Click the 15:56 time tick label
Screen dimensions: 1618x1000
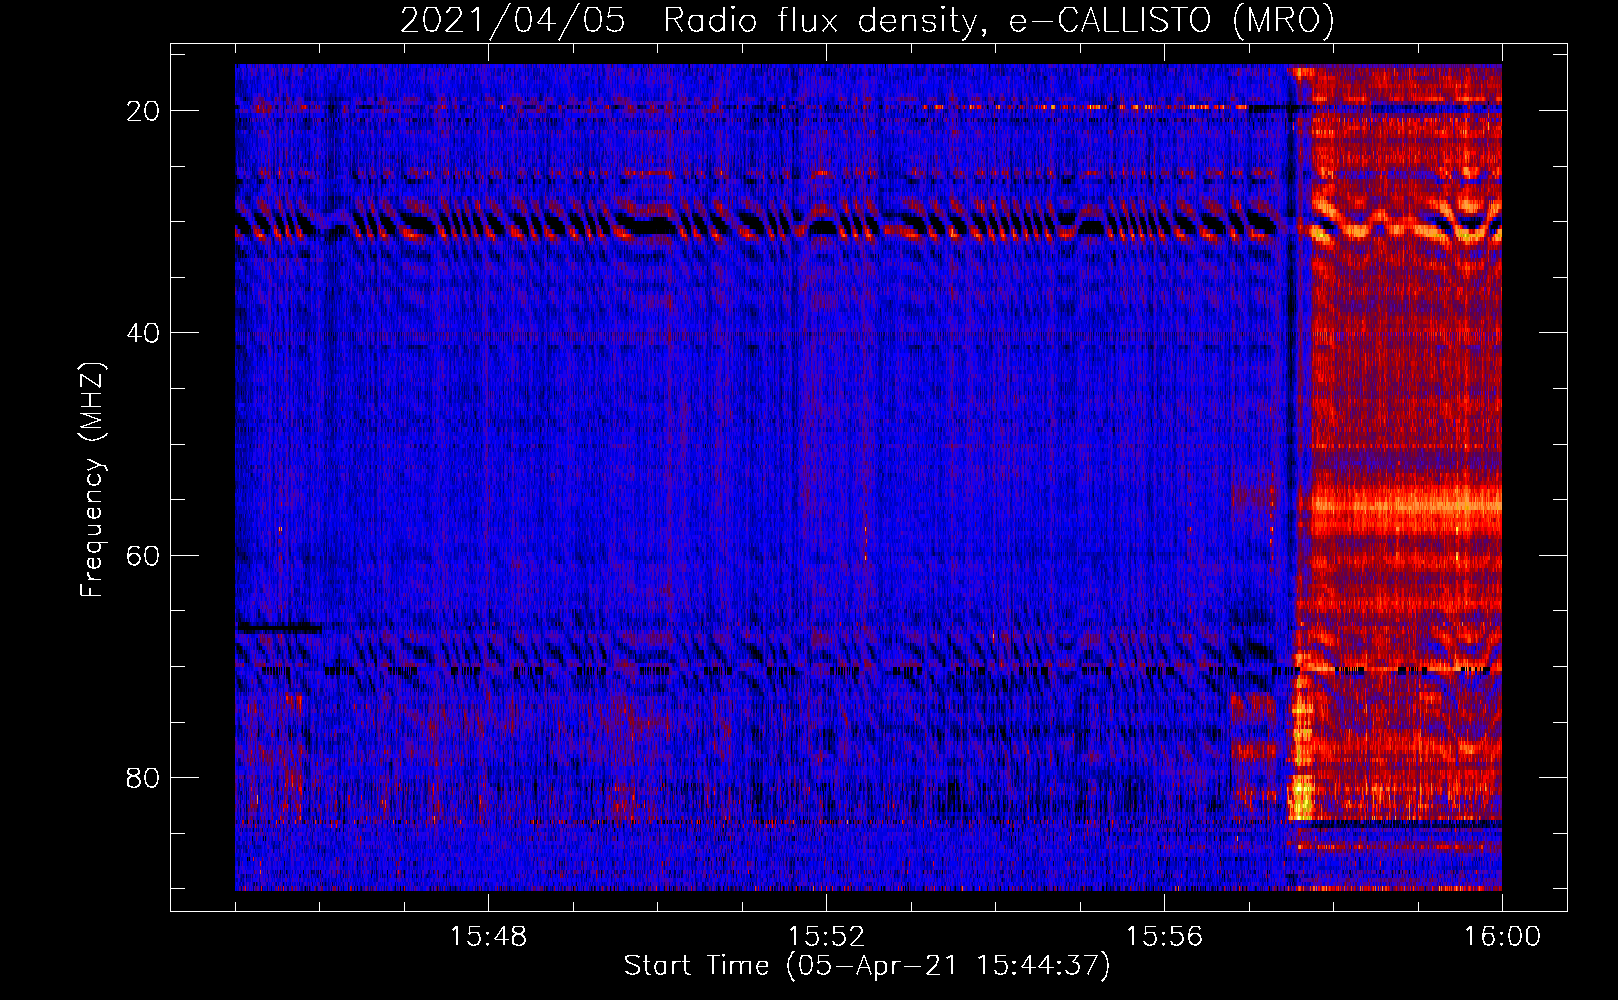(x=1164, y=937)
